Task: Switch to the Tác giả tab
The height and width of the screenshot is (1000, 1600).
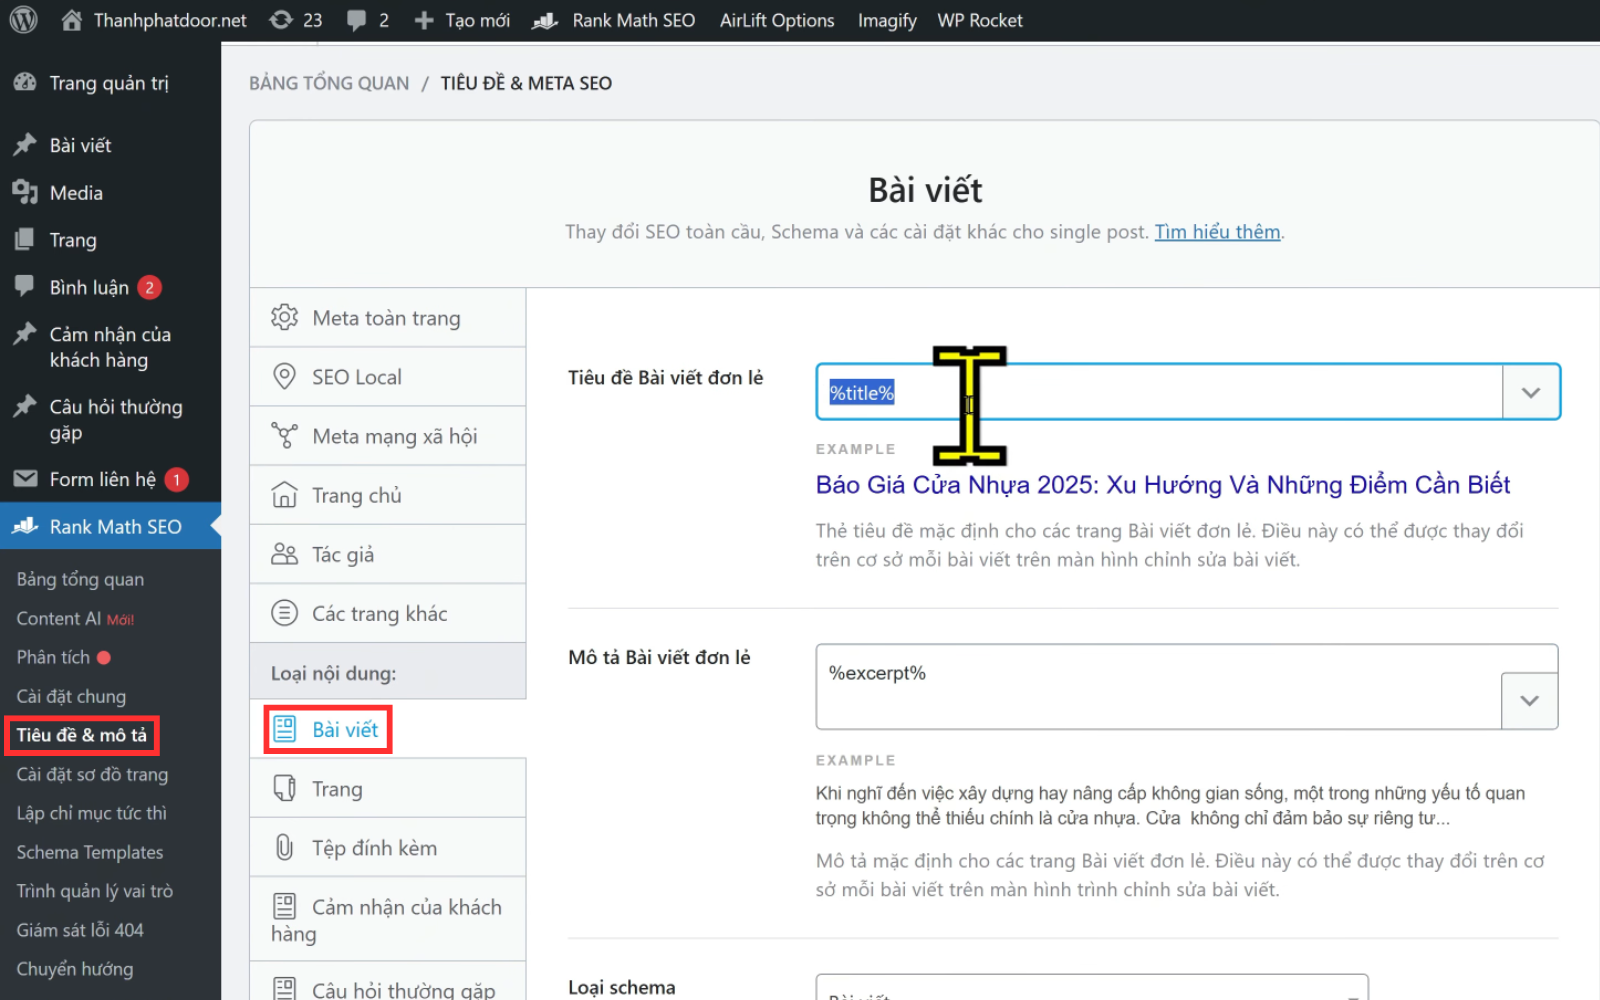Action: pyautogui.click(x=387, y=554)
